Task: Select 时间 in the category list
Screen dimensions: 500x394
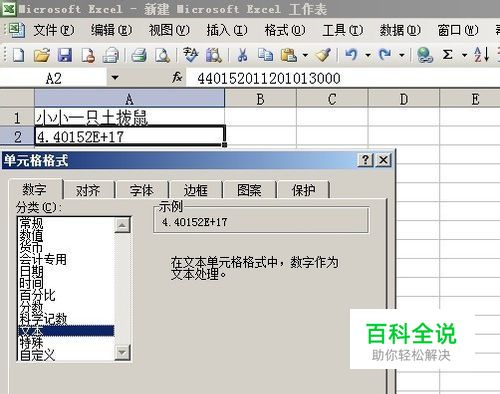Action: pos(66,283)
